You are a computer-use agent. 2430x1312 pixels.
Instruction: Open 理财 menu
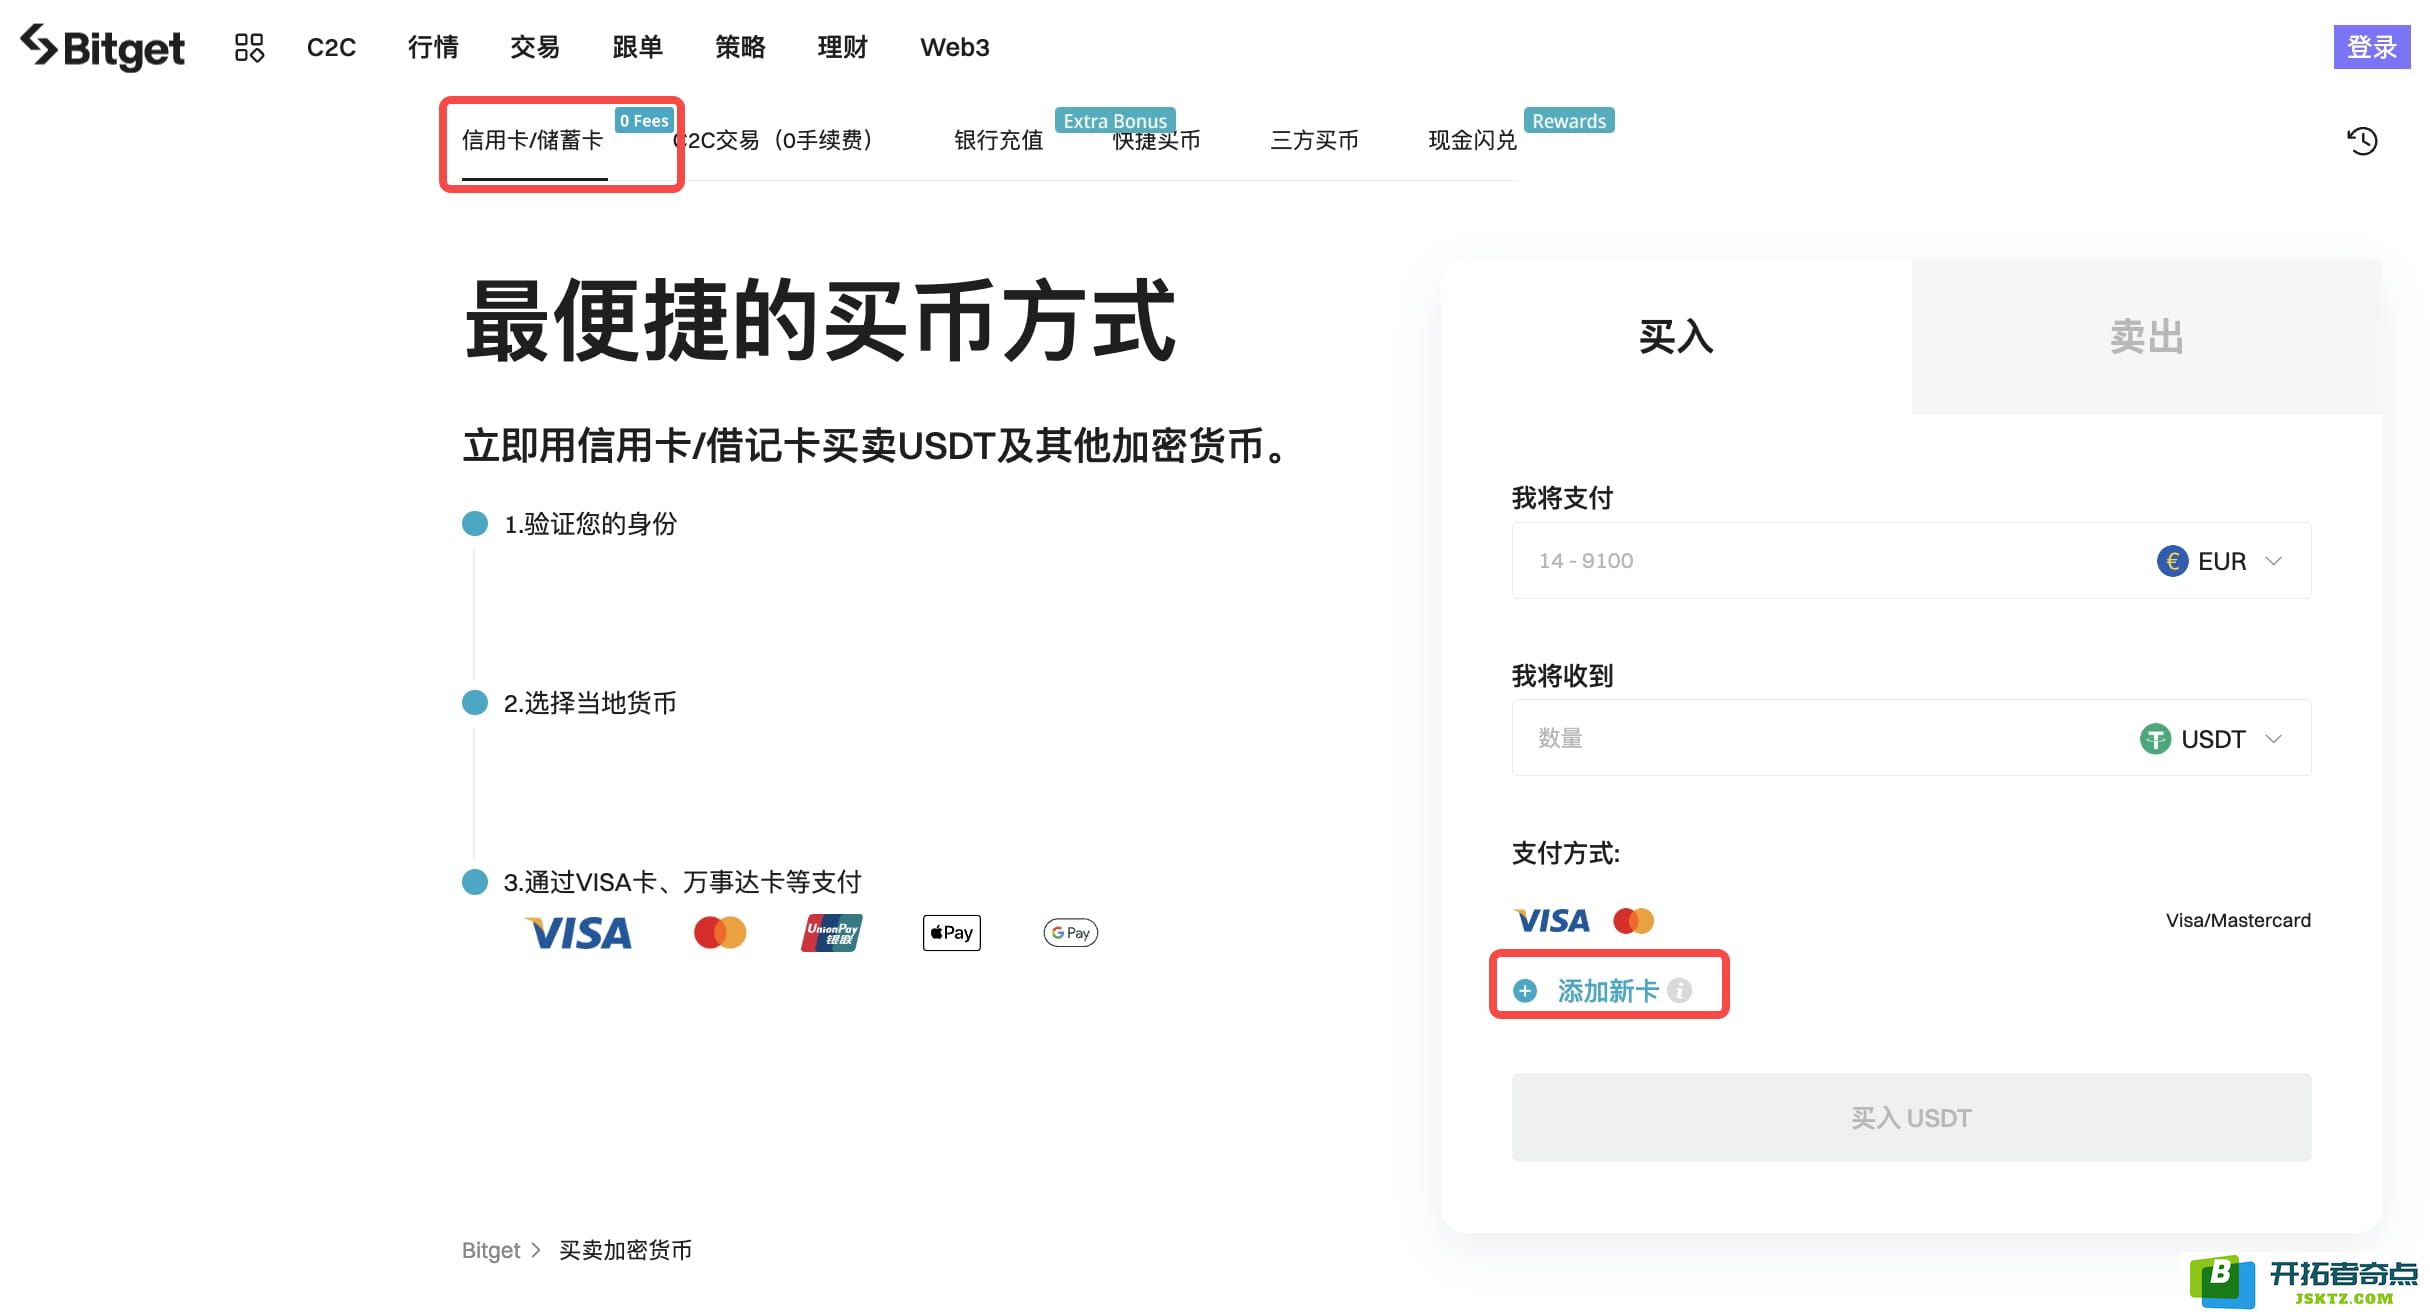842,47
